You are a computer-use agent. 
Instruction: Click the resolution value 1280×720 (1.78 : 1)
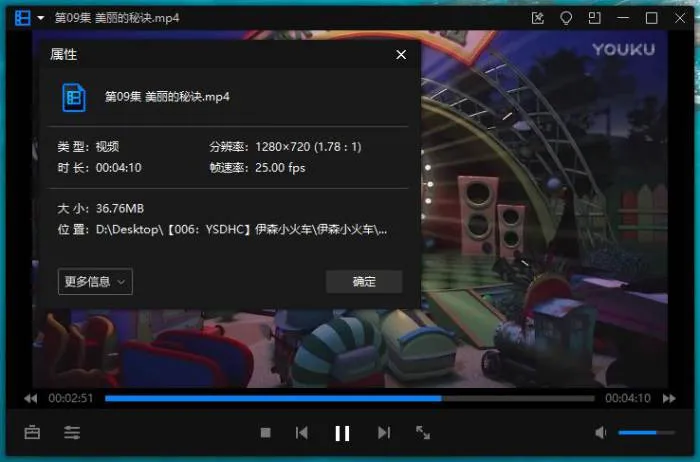(x=308, y=147)
